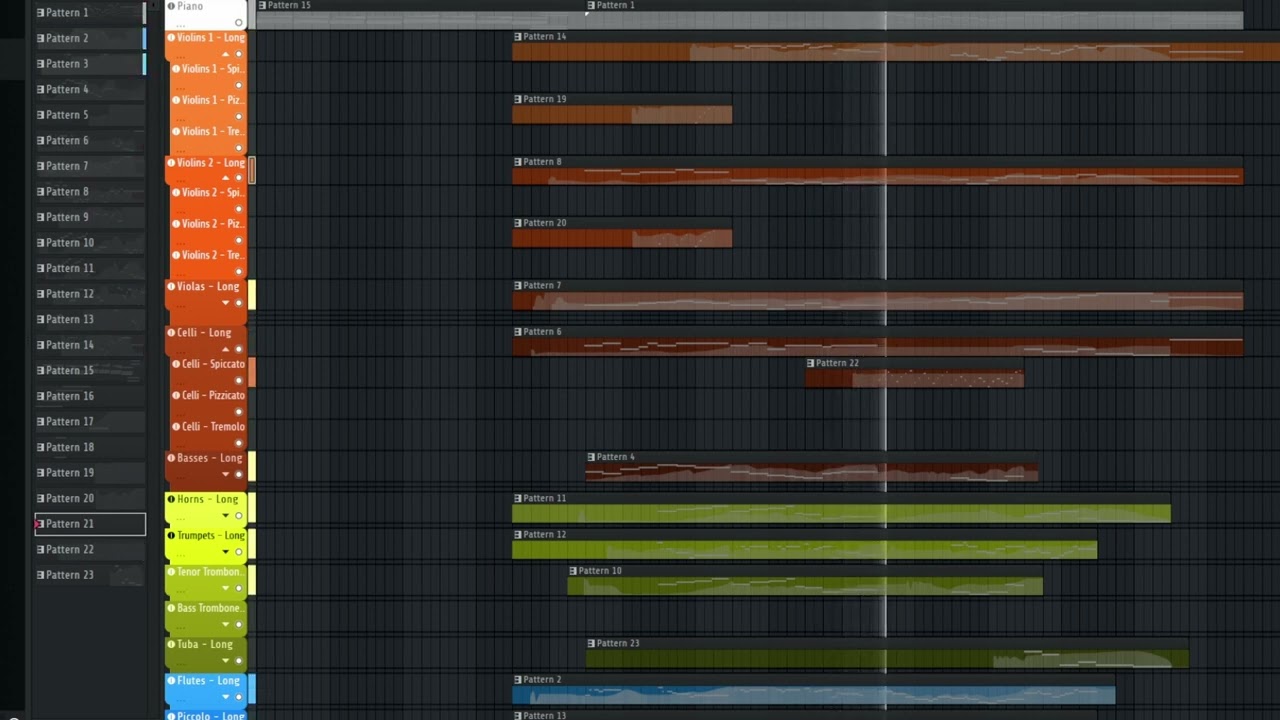Click the info icon on Horns - Long

171,499
